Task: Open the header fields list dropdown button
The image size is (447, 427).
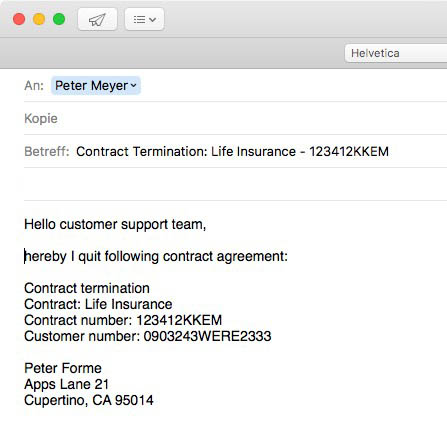Action: click(144, 19)
